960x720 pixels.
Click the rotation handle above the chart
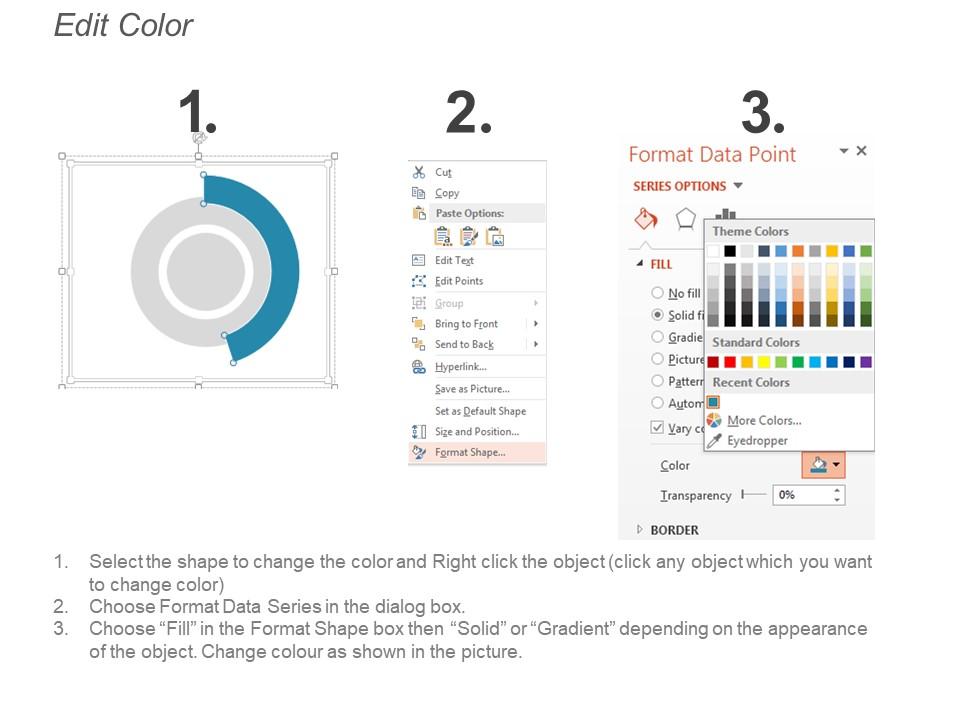click(x=199, y=137)
